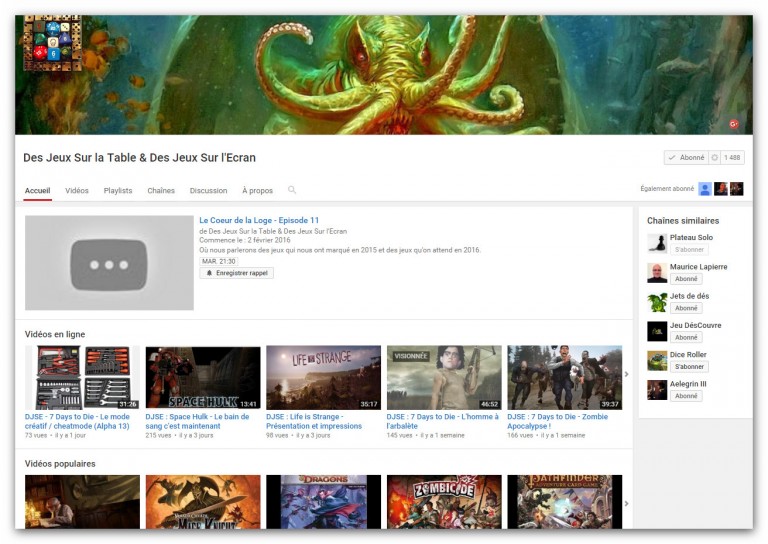The image size is (768, 544).
Task: Click the Jets de dés channel name
Action: point(690,296)
